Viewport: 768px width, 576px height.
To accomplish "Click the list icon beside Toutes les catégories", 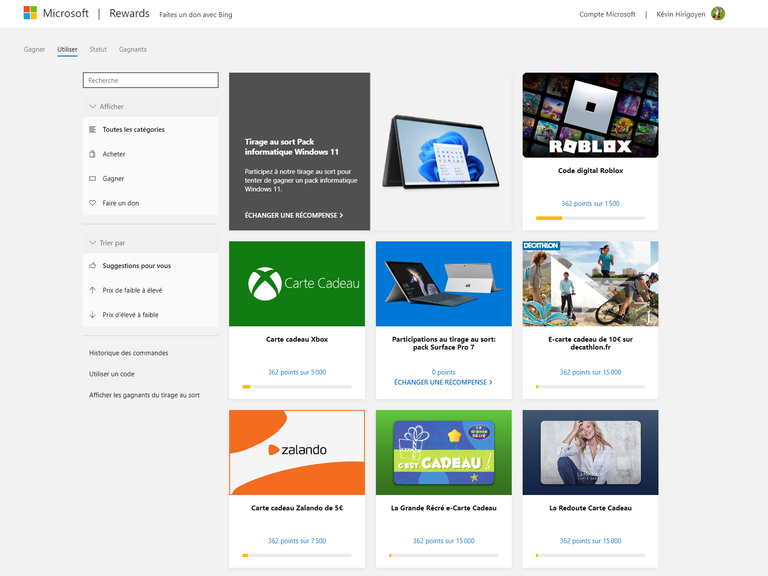I will click(92, 129).
